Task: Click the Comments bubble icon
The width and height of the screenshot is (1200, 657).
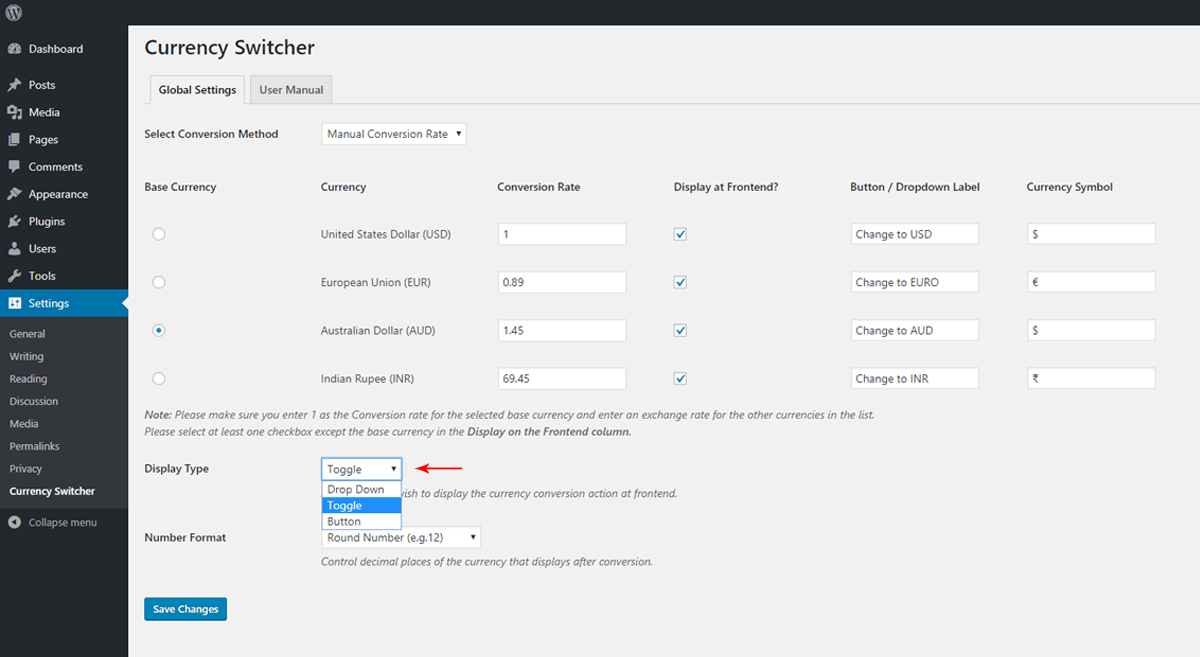Action: click(x=14, y=167)
